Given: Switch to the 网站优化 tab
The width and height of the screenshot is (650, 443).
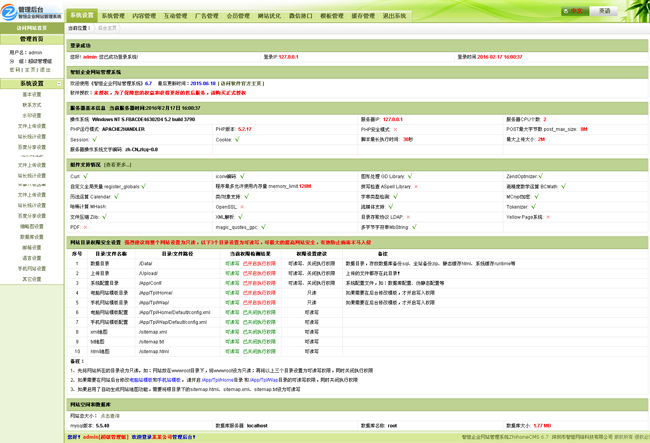Looking at the screenshot, I should click(269, 16).
